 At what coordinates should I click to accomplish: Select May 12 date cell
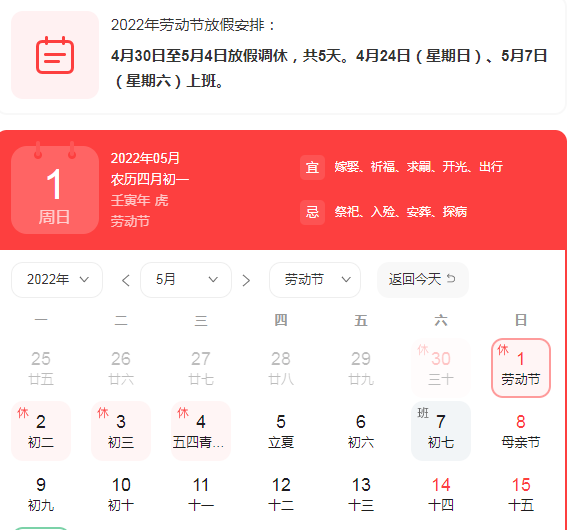(281, 494)
